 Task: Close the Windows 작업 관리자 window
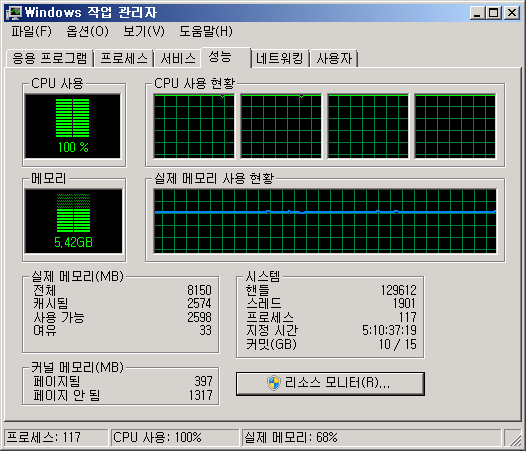[x=512, y=13]
